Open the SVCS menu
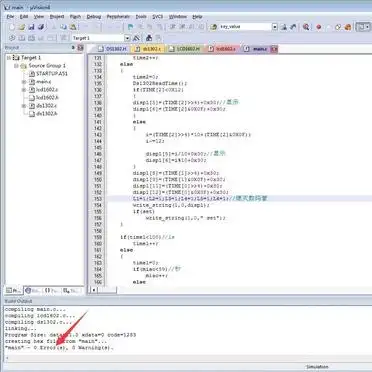372x372 pixels. [158, 16]
